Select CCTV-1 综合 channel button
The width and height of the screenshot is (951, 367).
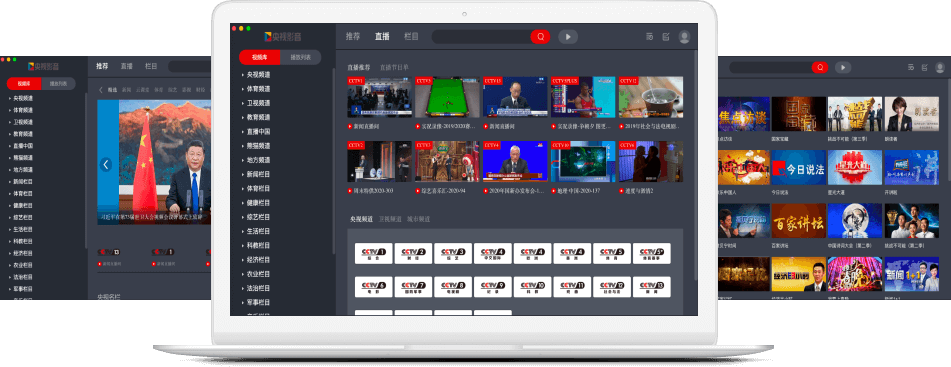[374, 254]
